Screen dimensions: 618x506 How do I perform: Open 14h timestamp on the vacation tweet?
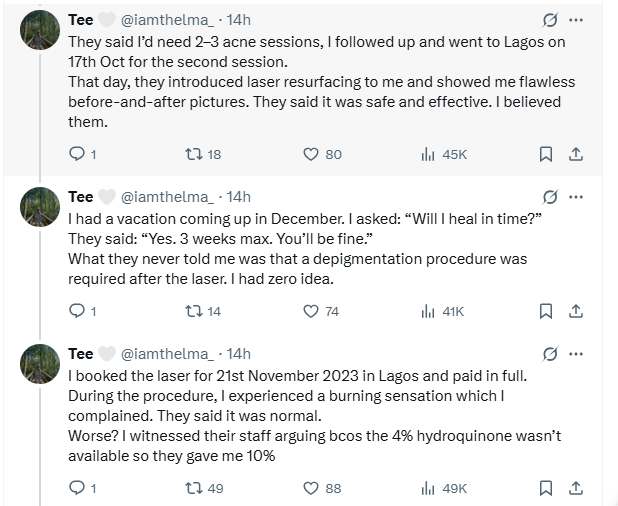[240, 197]
